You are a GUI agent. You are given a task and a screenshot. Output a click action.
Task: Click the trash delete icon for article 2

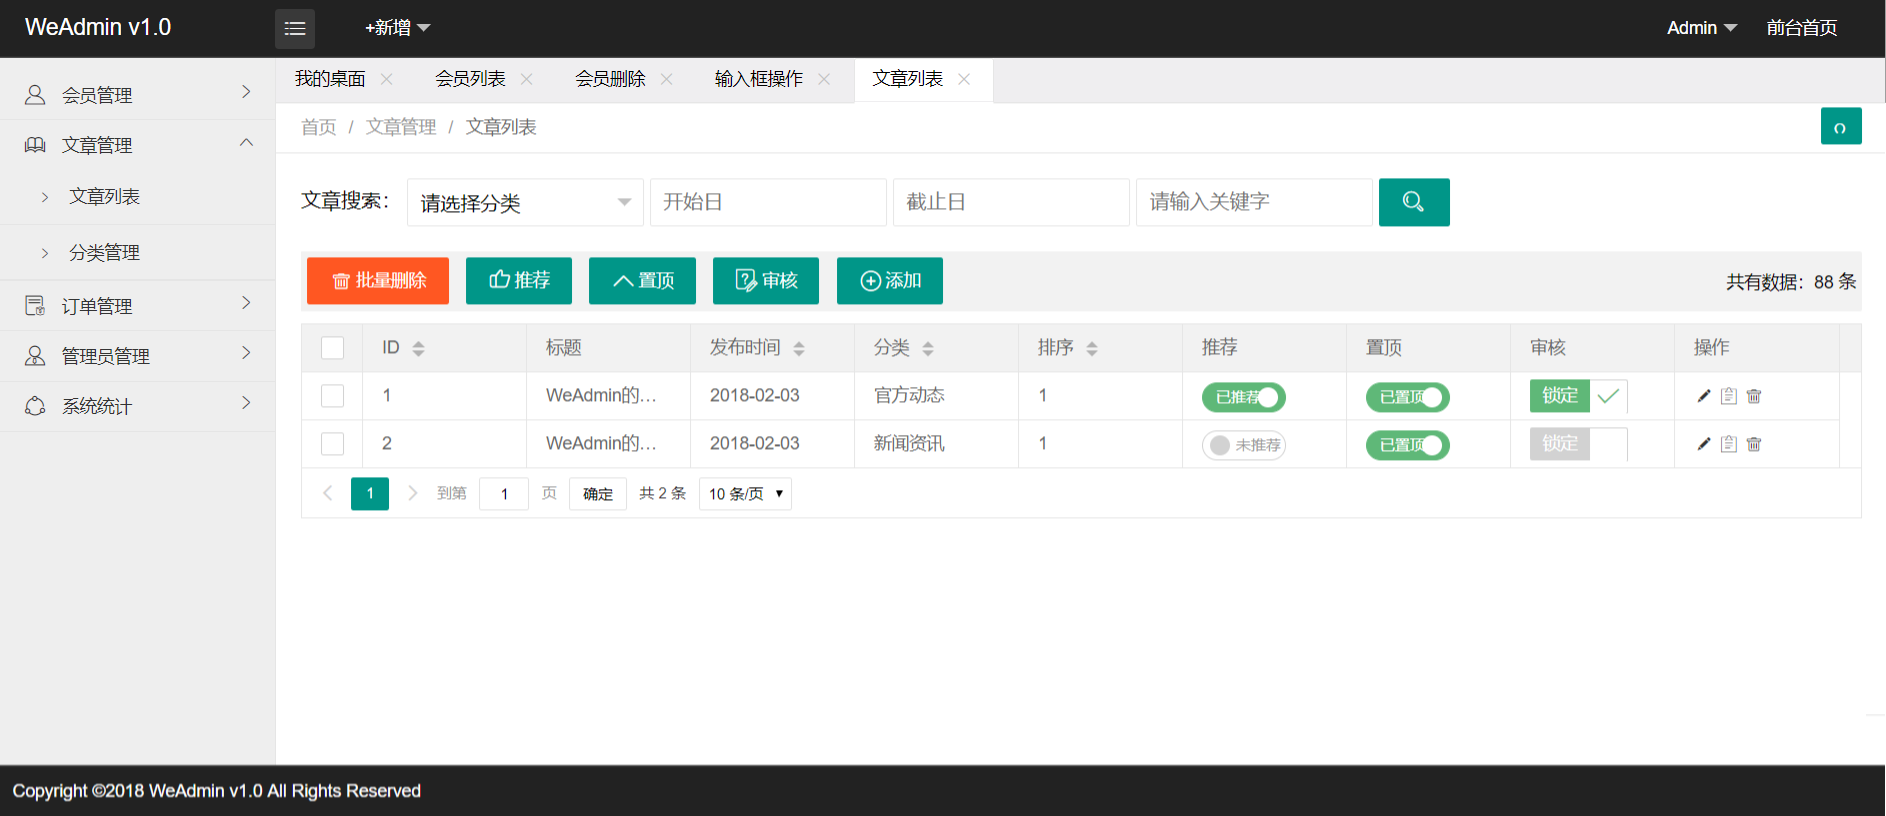coord(1753,444)
